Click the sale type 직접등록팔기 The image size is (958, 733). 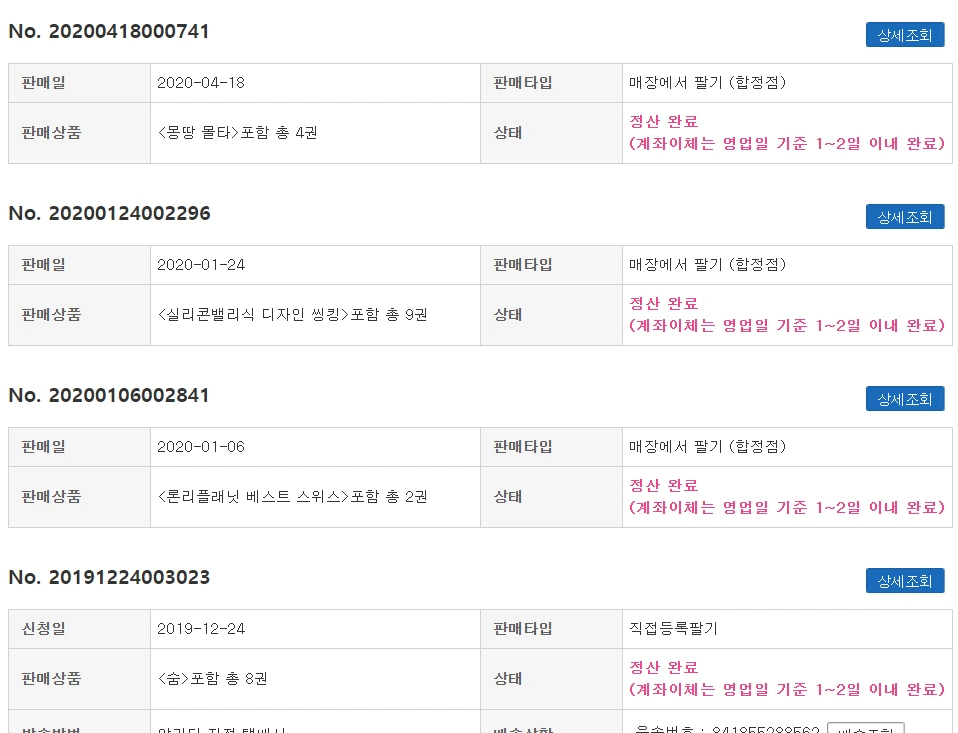[x=673, y=629]
